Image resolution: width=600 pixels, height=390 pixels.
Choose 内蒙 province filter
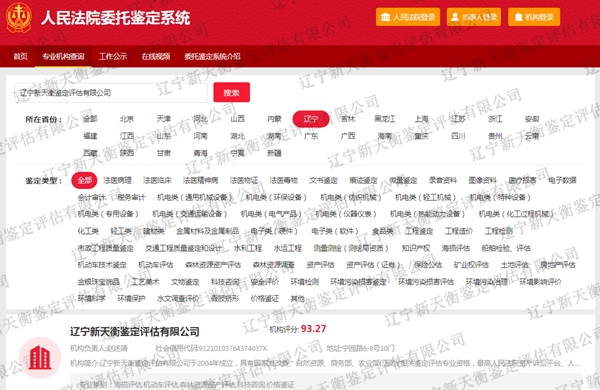(274, 119)
